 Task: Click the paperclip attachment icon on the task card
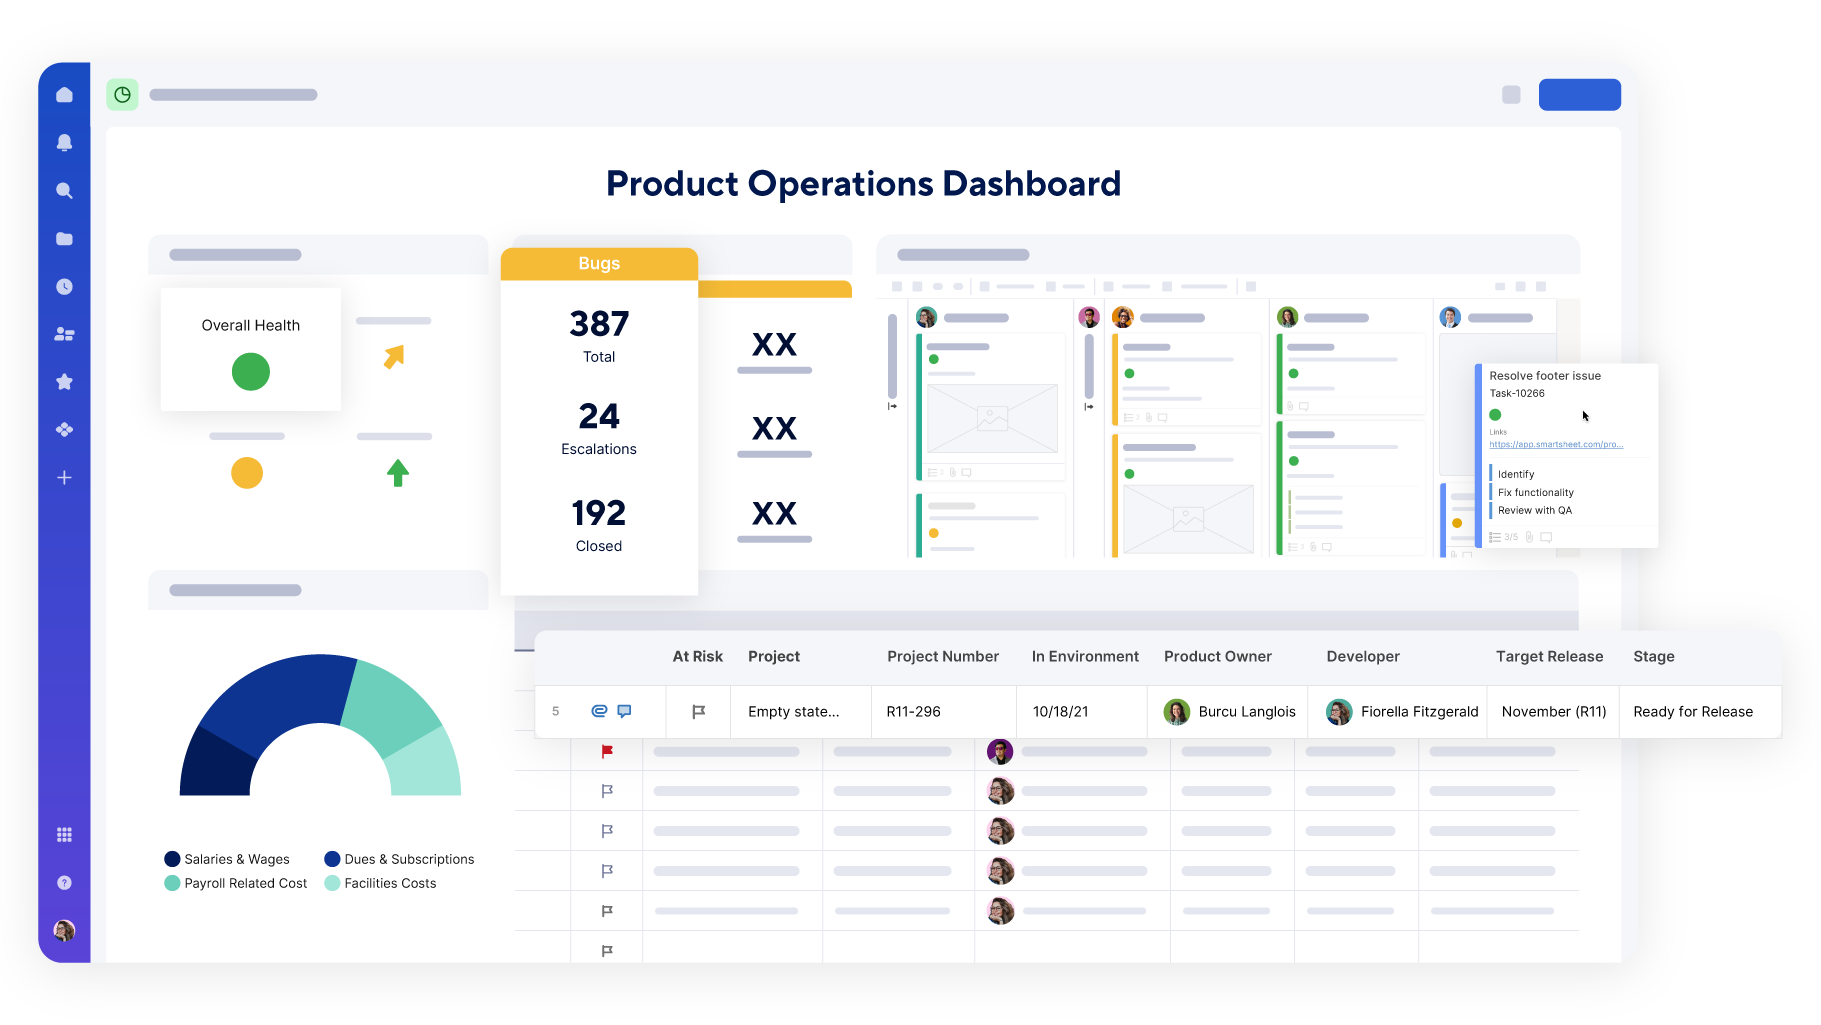1529,537
